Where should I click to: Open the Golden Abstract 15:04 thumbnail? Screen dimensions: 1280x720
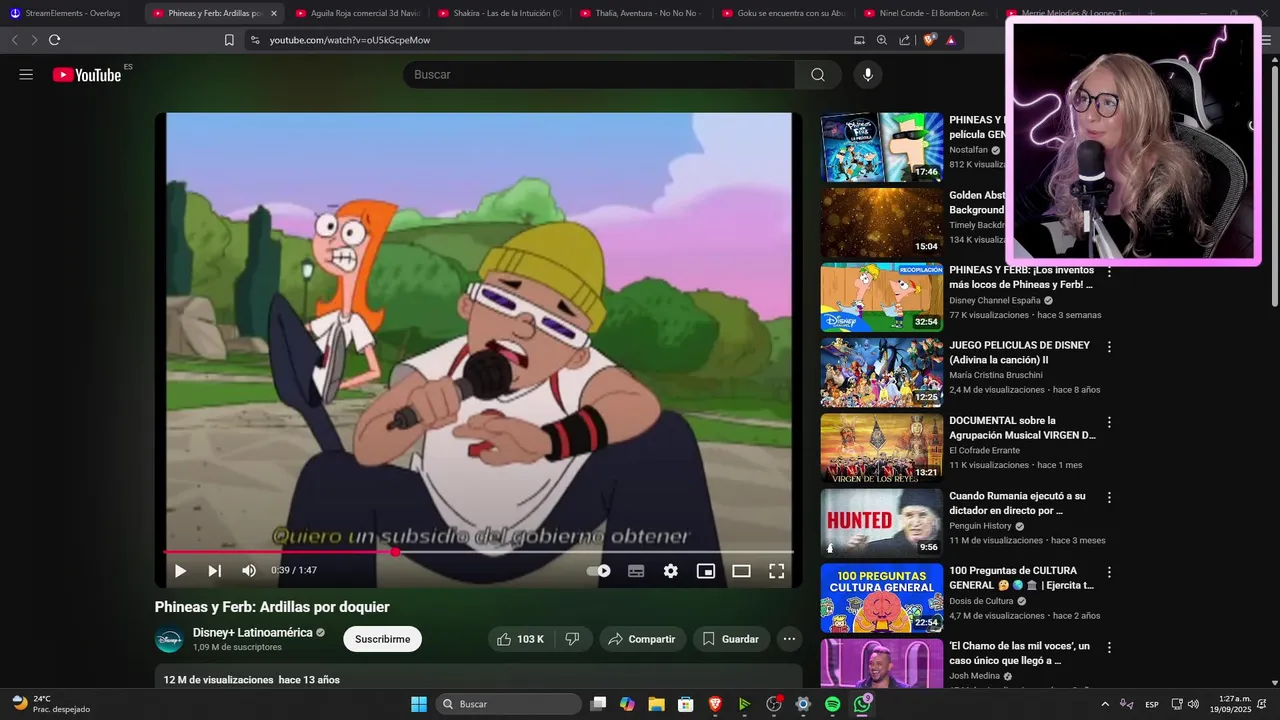click(x=882, y=222)
